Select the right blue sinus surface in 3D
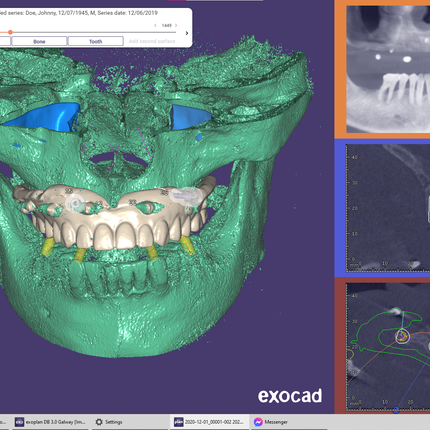430x430 pixels. coord(190,117)
